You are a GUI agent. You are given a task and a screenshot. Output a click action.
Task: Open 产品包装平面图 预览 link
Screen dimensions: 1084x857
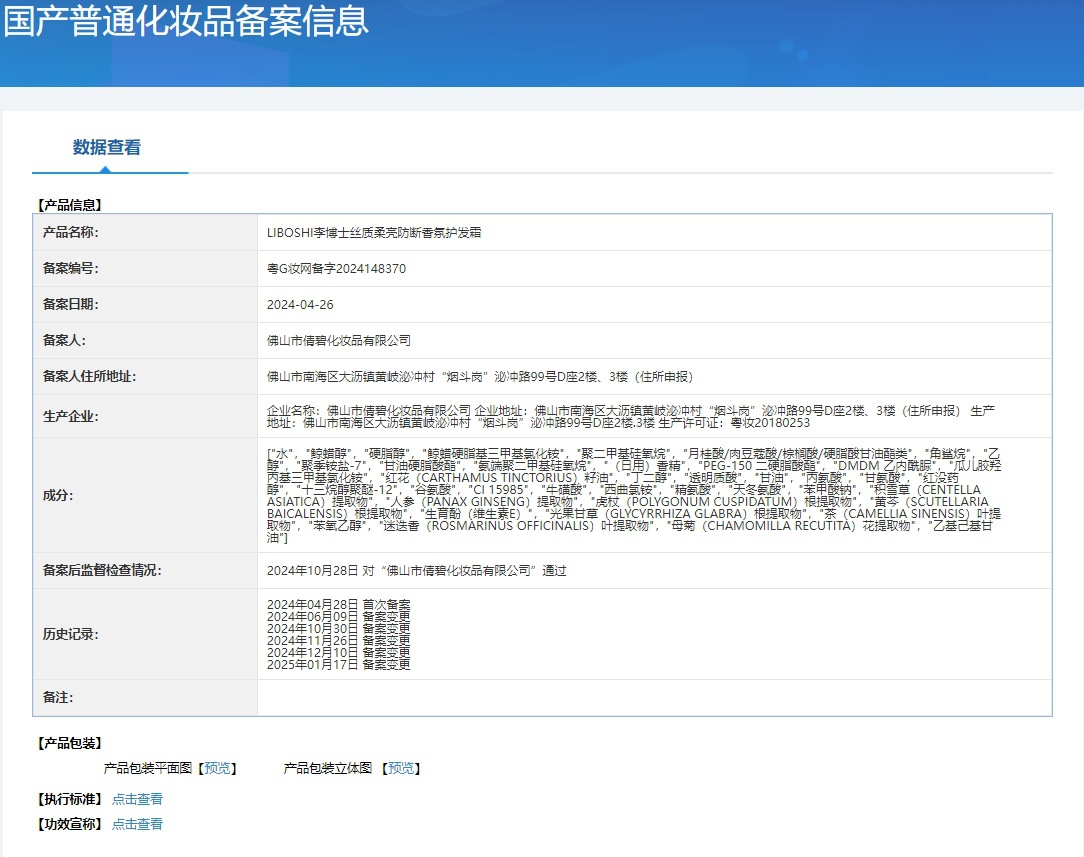217,768
